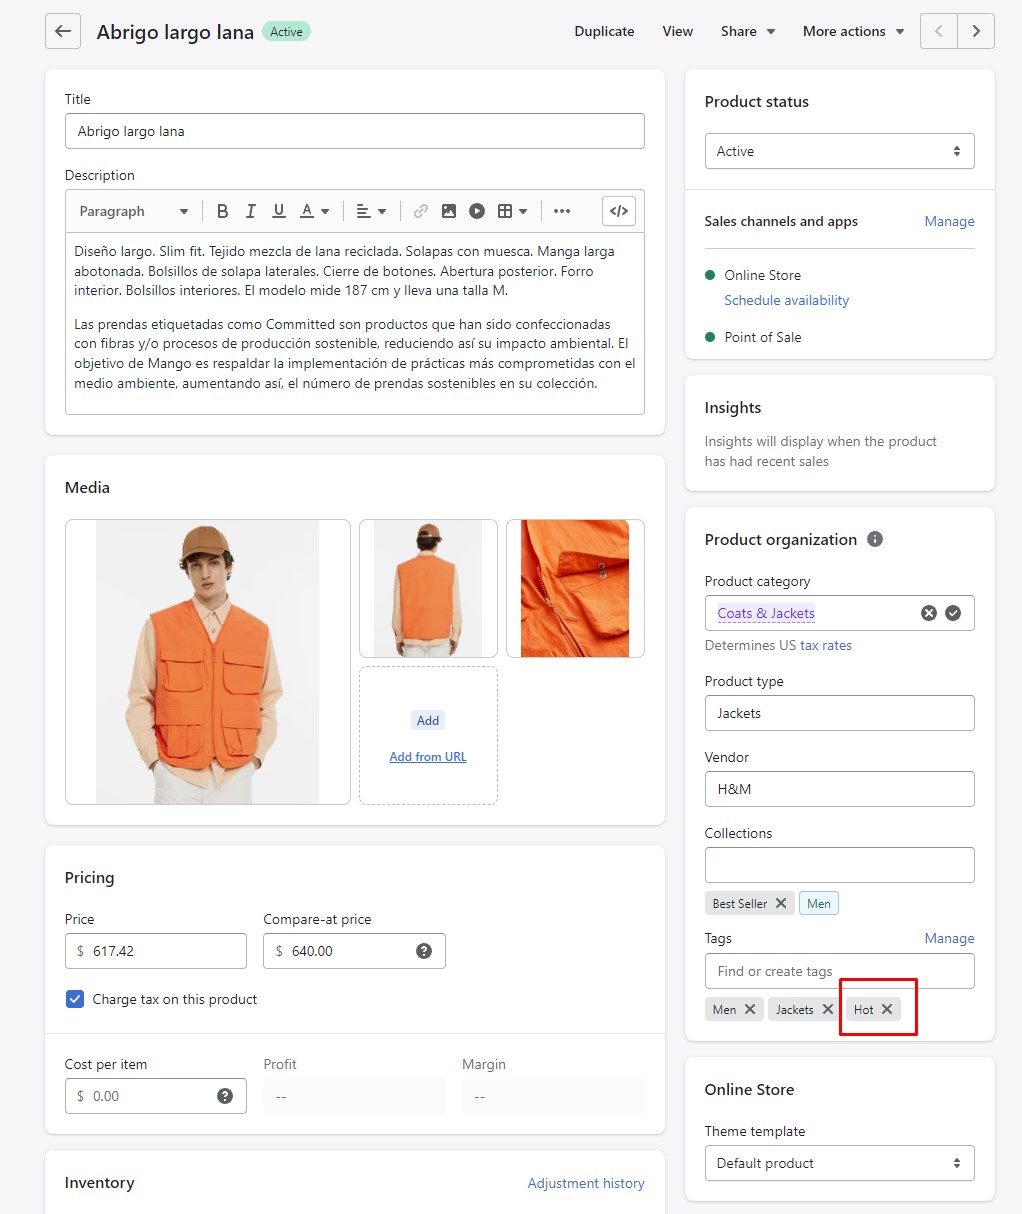
Task: Open the Theme template dropdown
Action: coord(839,1163)
